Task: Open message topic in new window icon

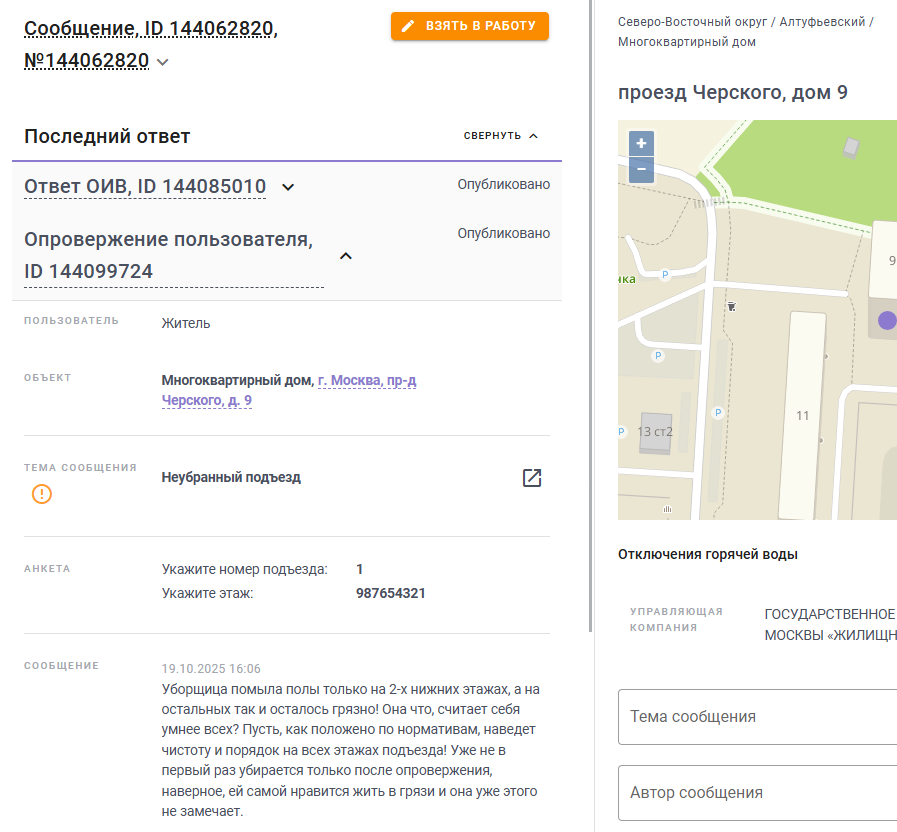Action: click(532, 478)
